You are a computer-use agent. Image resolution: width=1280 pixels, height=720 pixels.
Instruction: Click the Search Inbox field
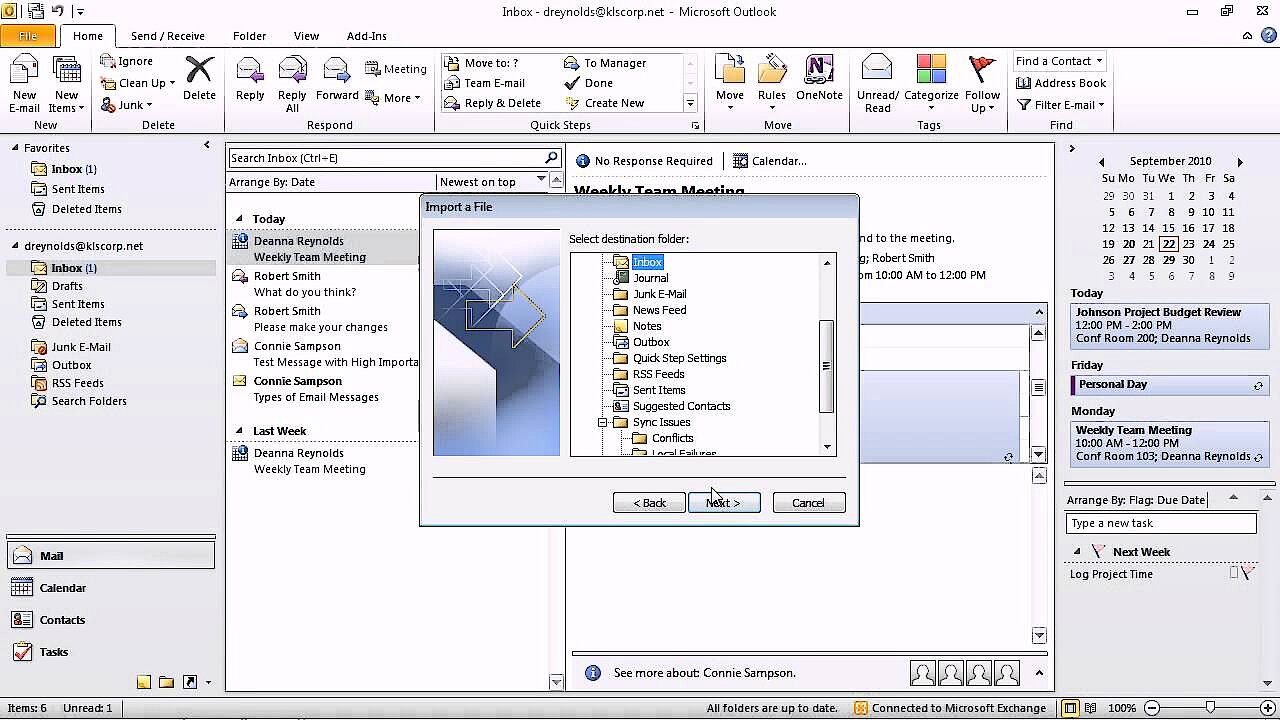[385, 158]
